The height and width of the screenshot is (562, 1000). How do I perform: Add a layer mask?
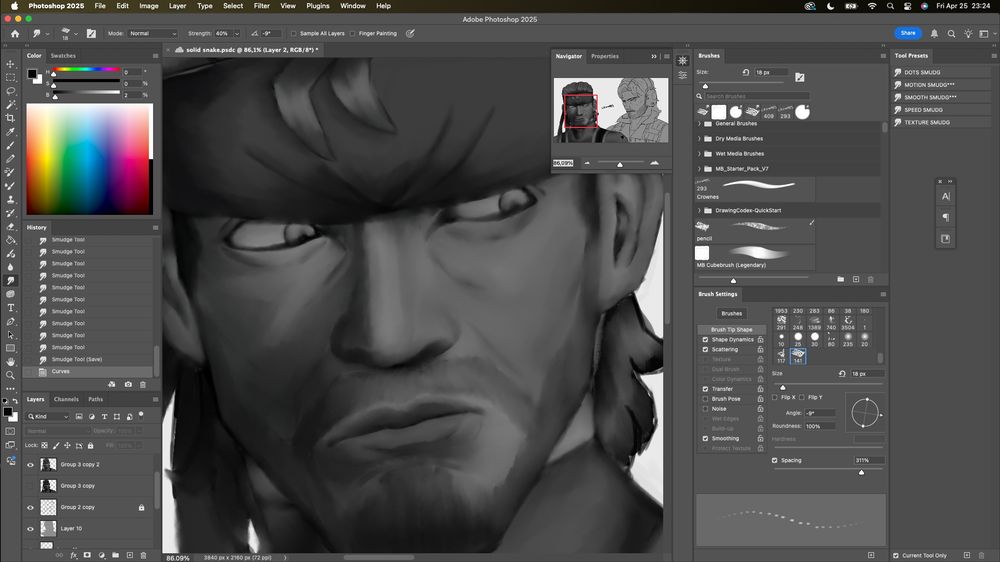click(87, 556)
